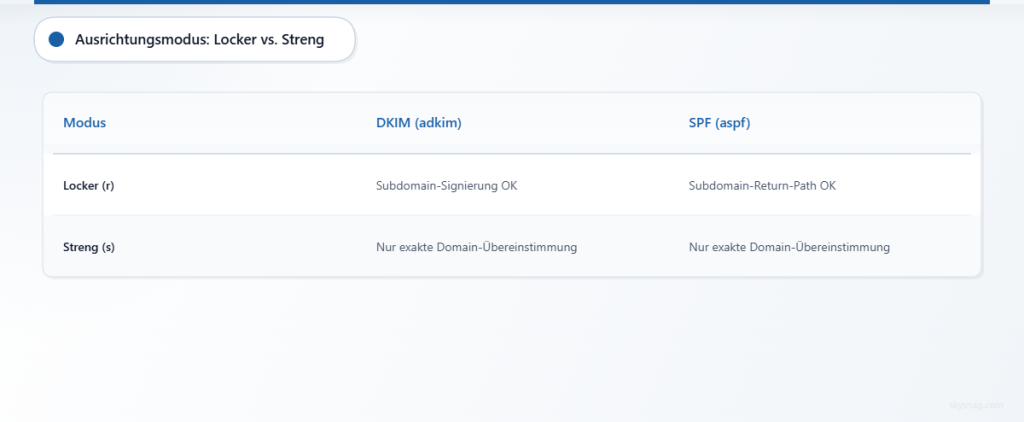Select the 'DKIM (adkim)' column header
Image resolution: width=1024 pixels, height=422 pixels.
tap(419, 123)
